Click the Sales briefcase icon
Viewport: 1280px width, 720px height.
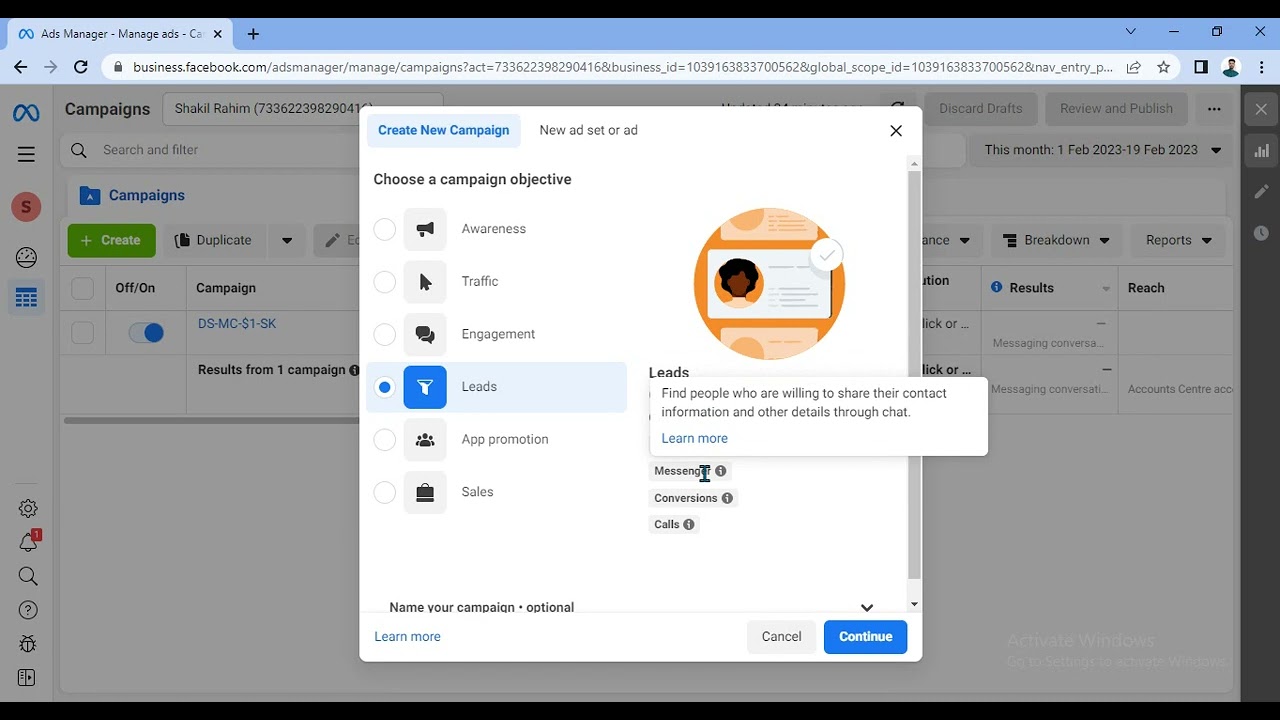click(x=425, y=492)
